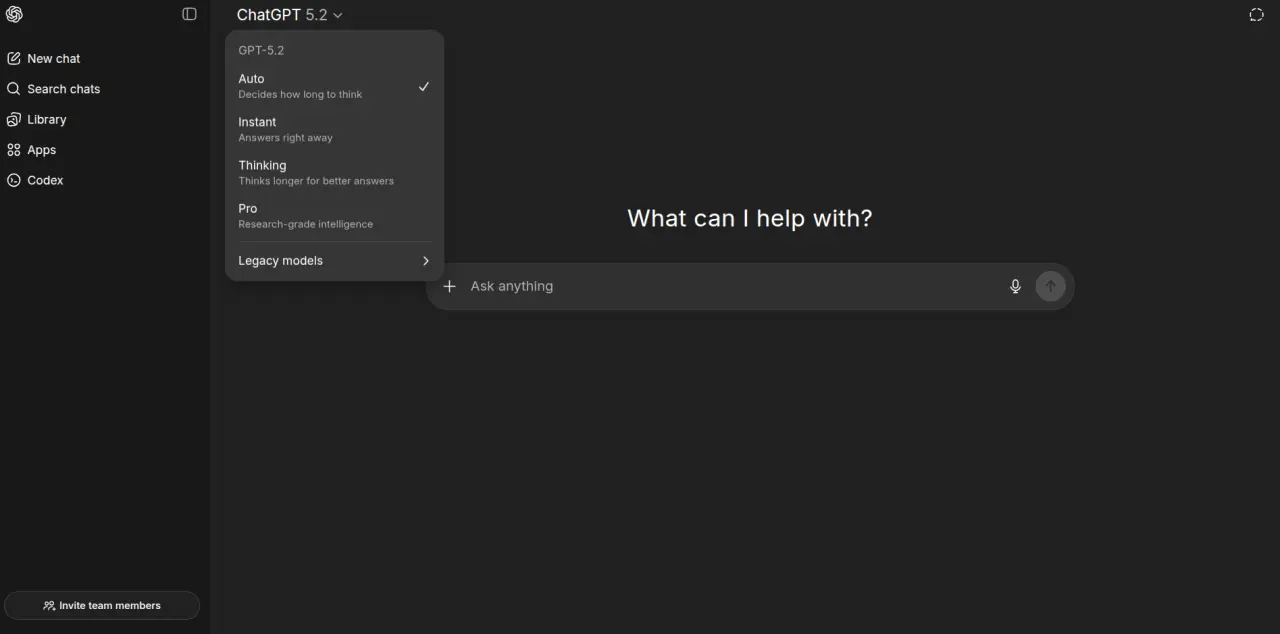1280x634 pixels.
Task: Click the Invite team members button
Action: click(102, 606)
